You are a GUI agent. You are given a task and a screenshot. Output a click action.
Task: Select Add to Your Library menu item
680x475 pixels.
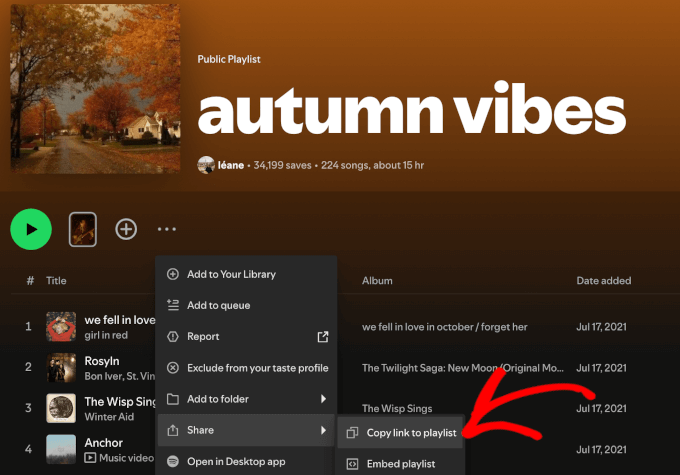(x=231, y=274)
